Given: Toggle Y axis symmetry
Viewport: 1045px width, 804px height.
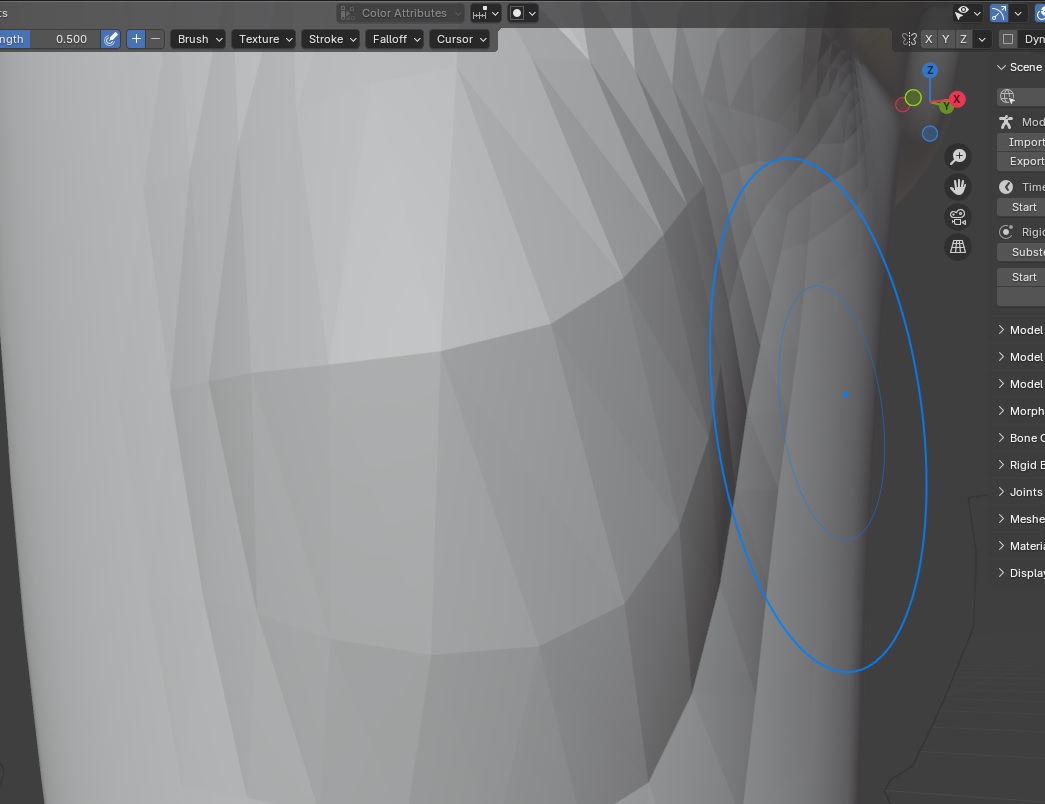Looking at the screenshot, I should coord(946,39).
